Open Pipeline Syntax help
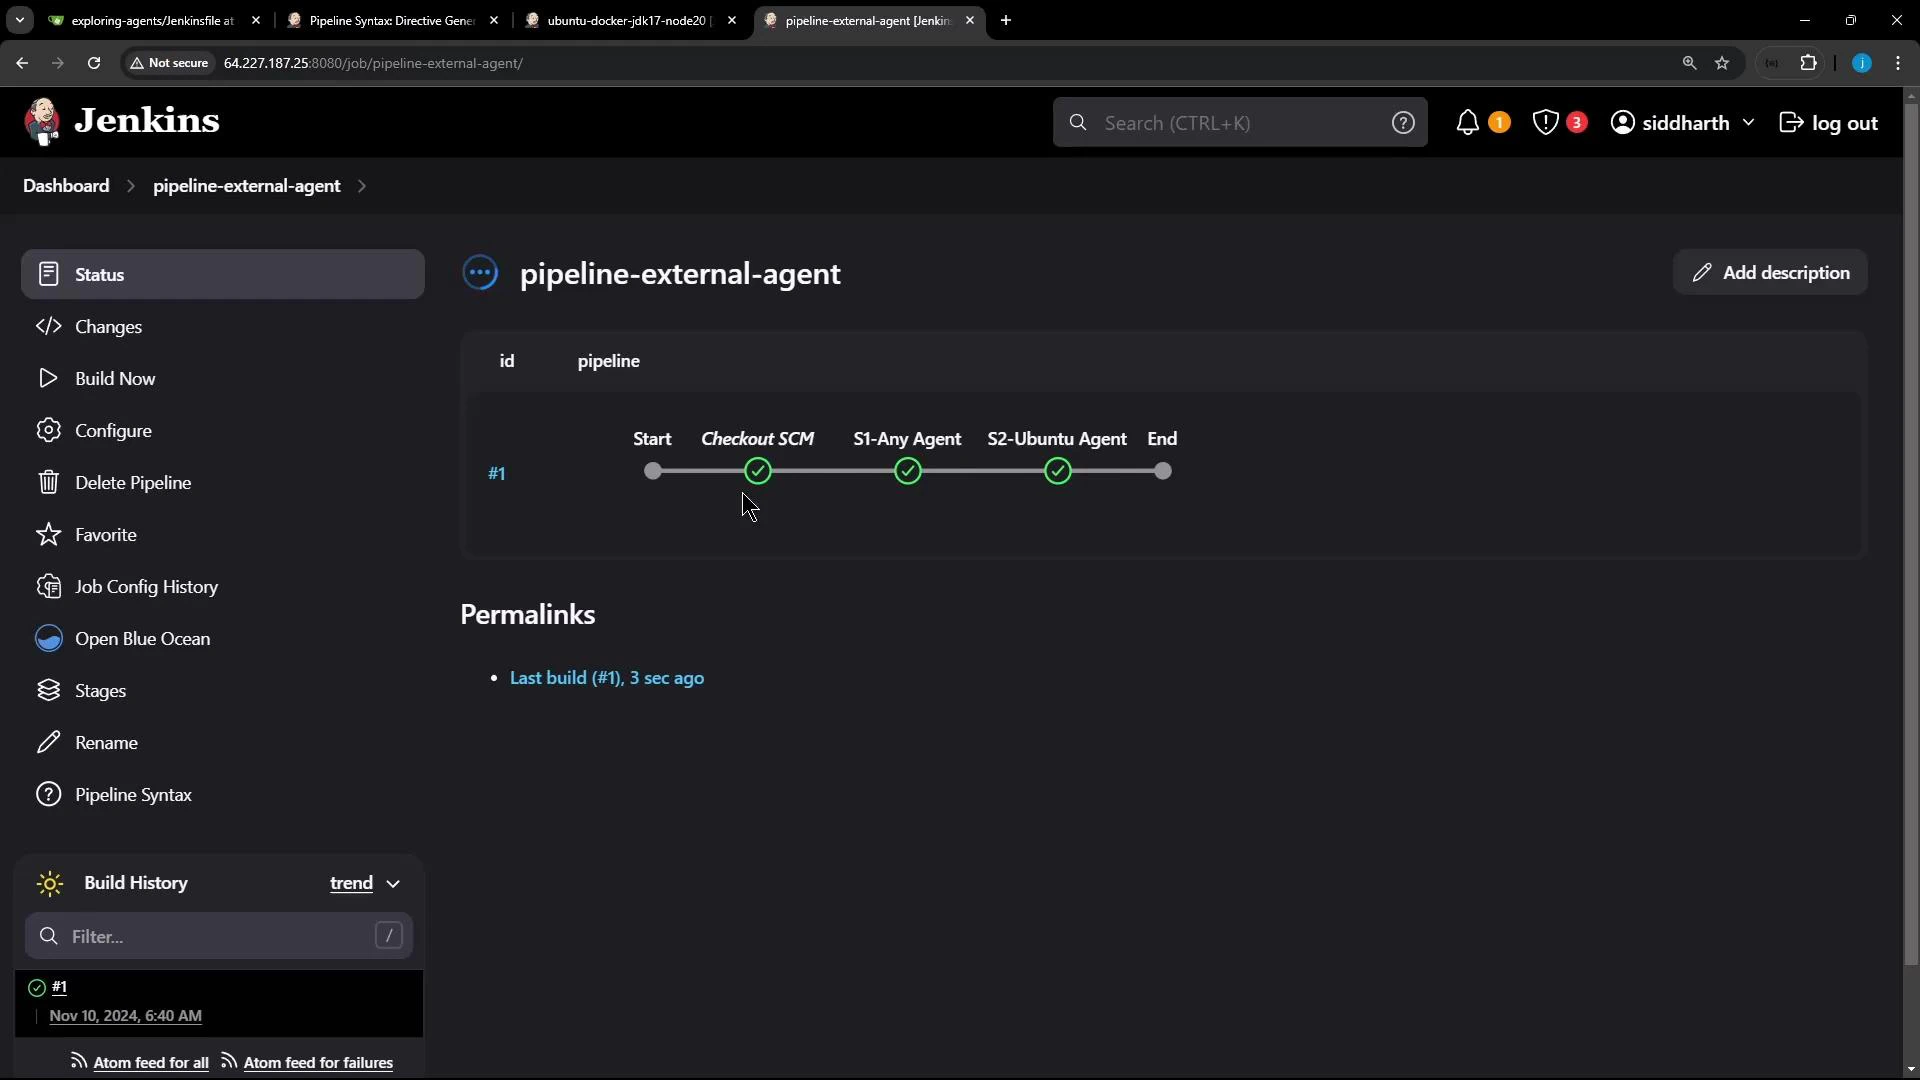This screenshot has height=1080, width=1920. tap(134, 794)
